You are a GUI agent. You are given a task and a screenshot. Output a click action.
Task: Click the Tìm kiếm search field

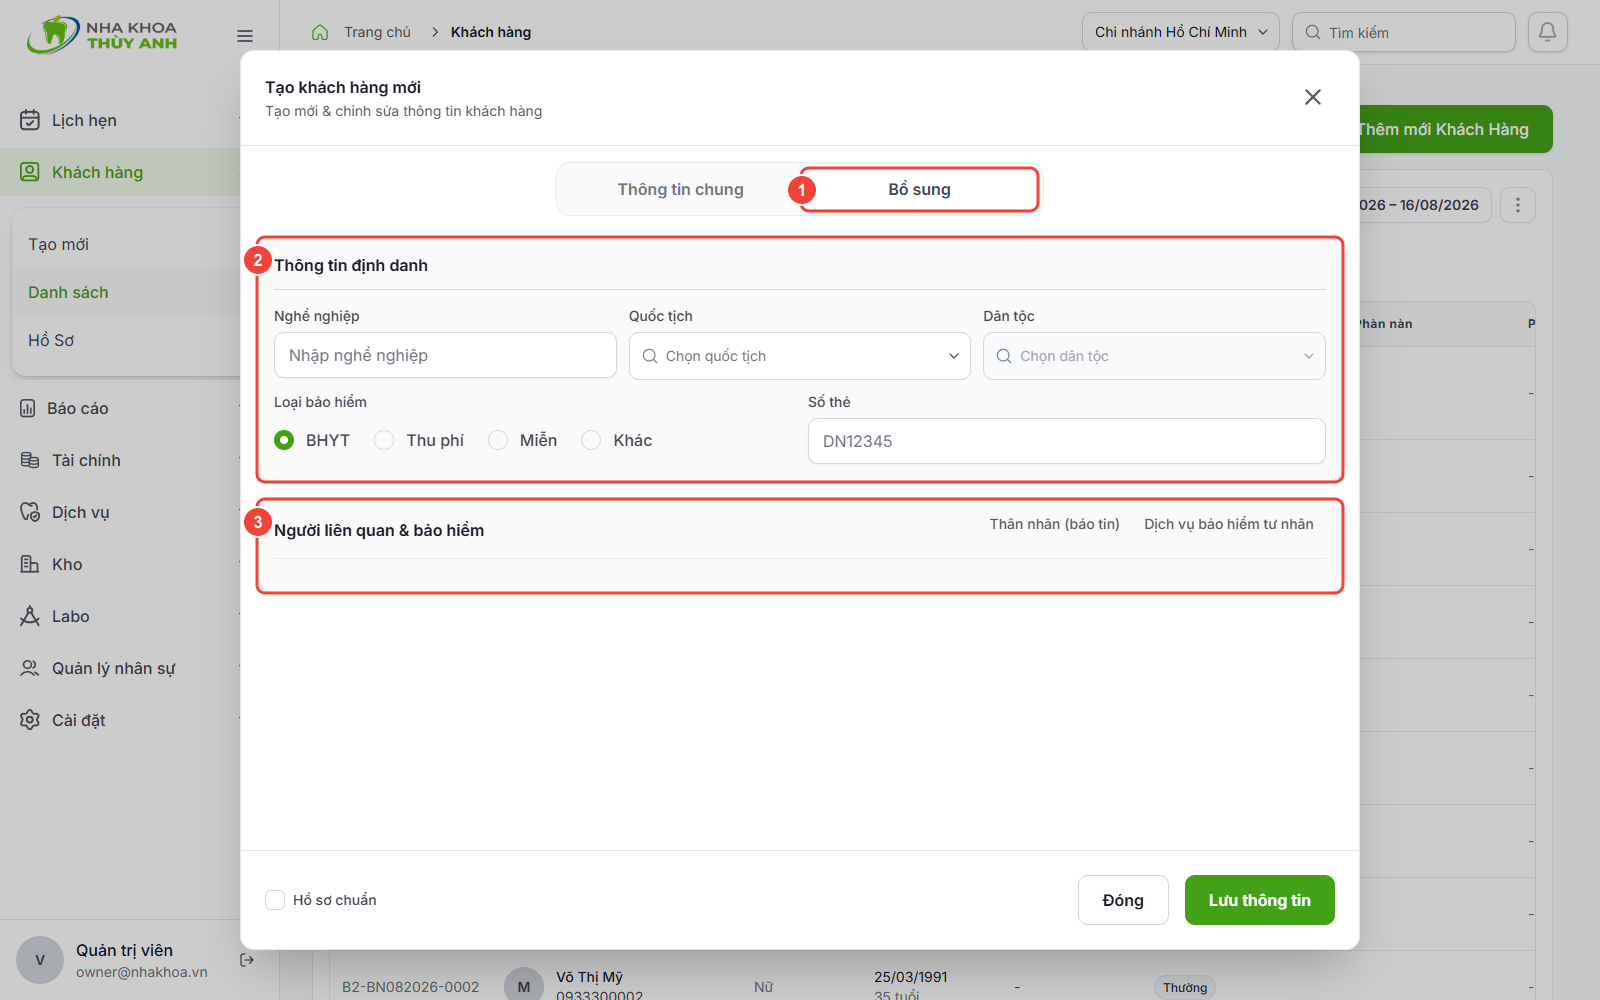1404,32
